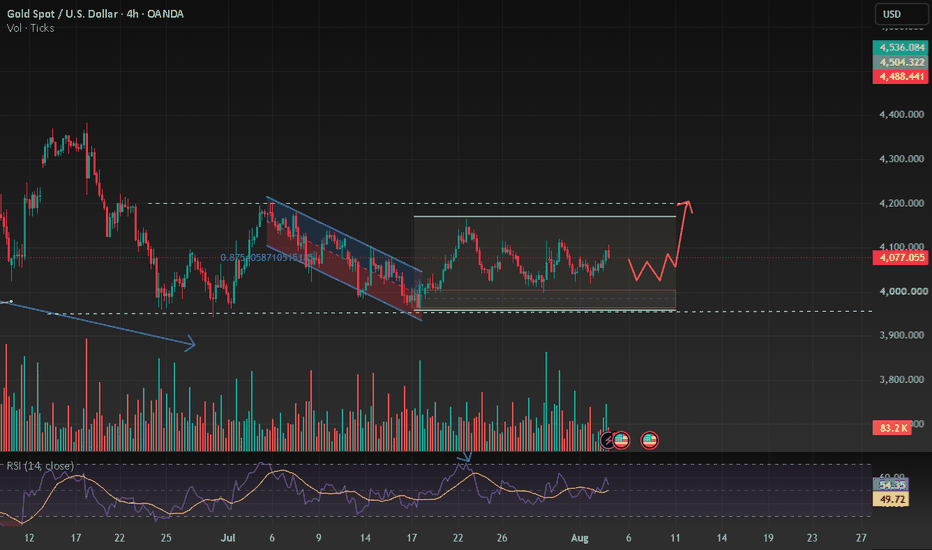Click the 23 date on time axis
Screen dimensions: 932x550
tap(812, 538)
